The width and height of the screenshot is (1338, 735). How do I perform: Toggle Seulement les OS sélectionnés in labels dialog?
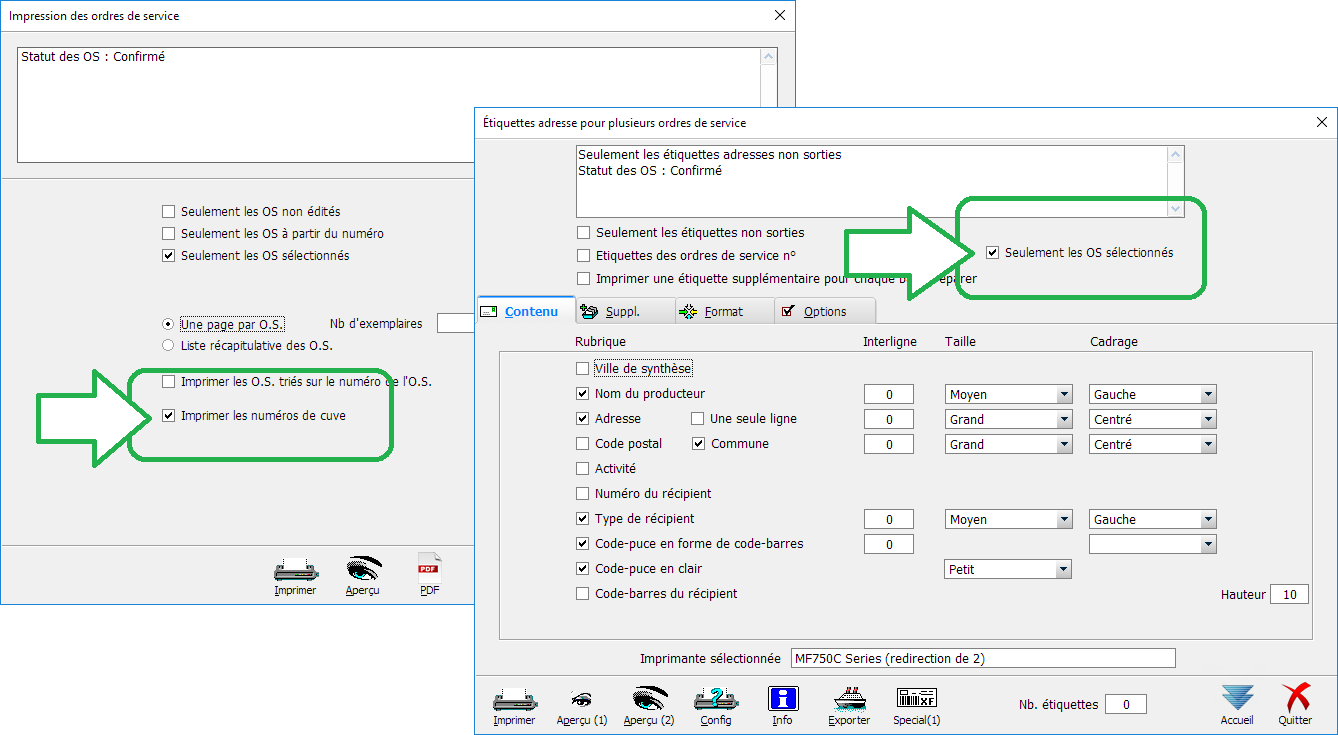click(993, 253)
